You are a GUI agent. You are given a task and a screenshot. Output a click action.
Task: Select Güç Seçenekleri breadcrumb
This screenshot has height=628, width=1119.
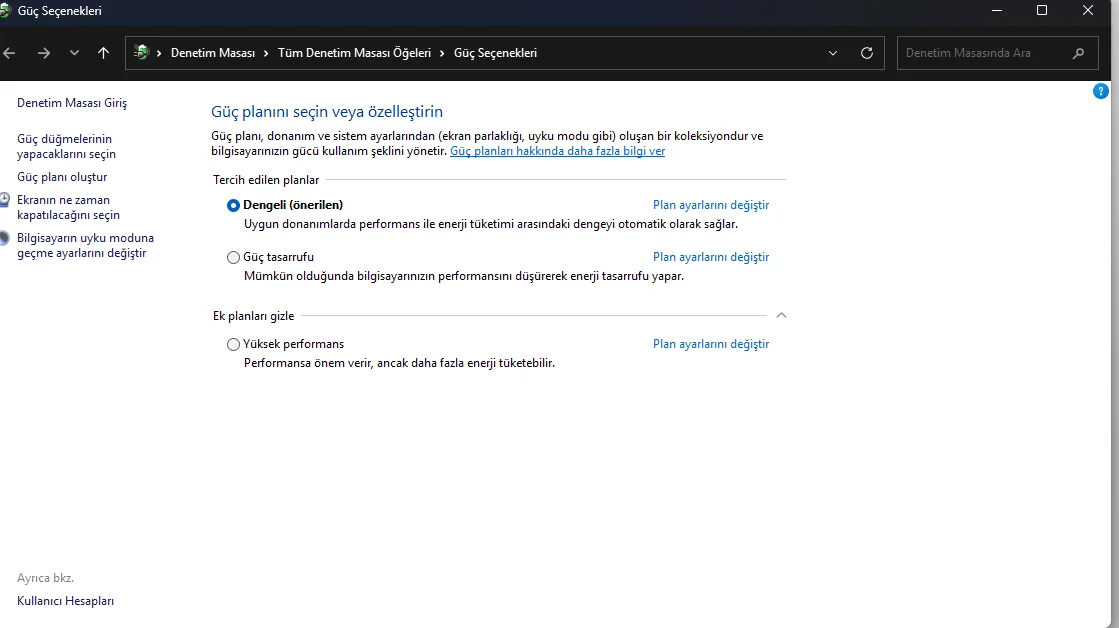pyautogui.click(x=495, y=53)
